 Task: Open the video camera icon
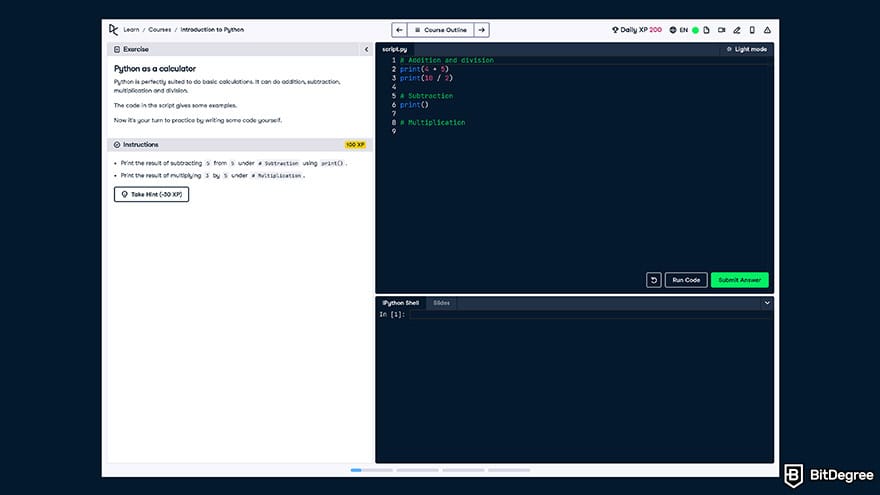coord(722,30)
